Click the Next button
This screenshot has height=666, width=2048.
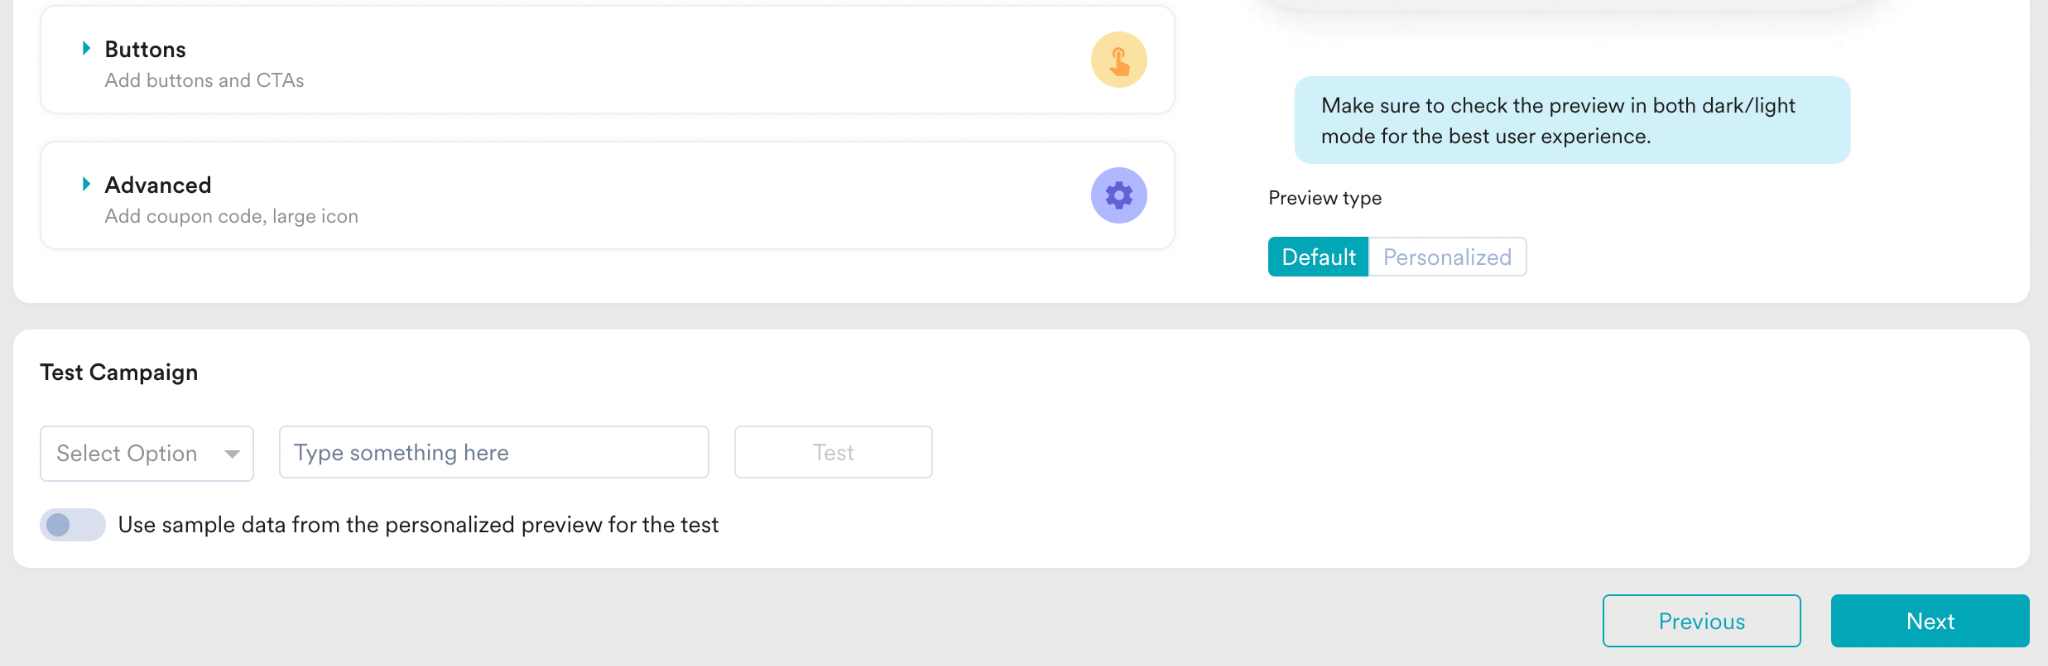1930,621
